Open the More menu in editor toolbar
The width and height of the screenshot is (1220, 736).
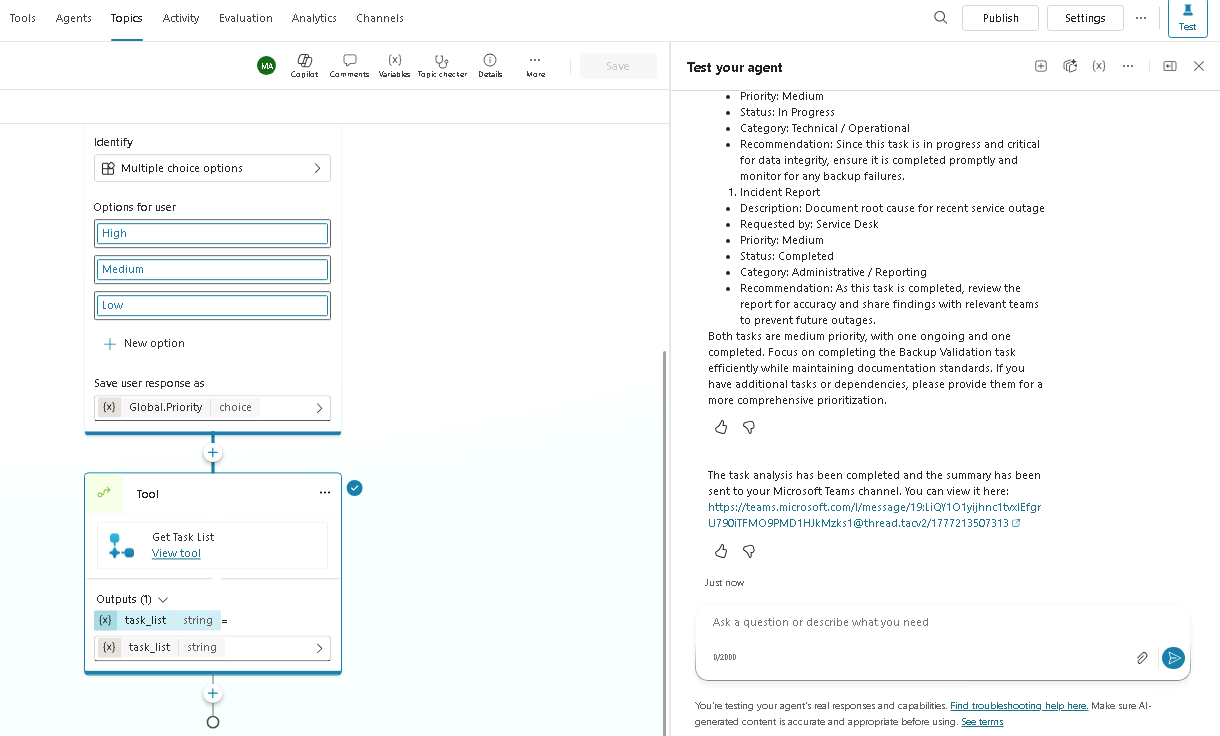[x=535, y=66]
